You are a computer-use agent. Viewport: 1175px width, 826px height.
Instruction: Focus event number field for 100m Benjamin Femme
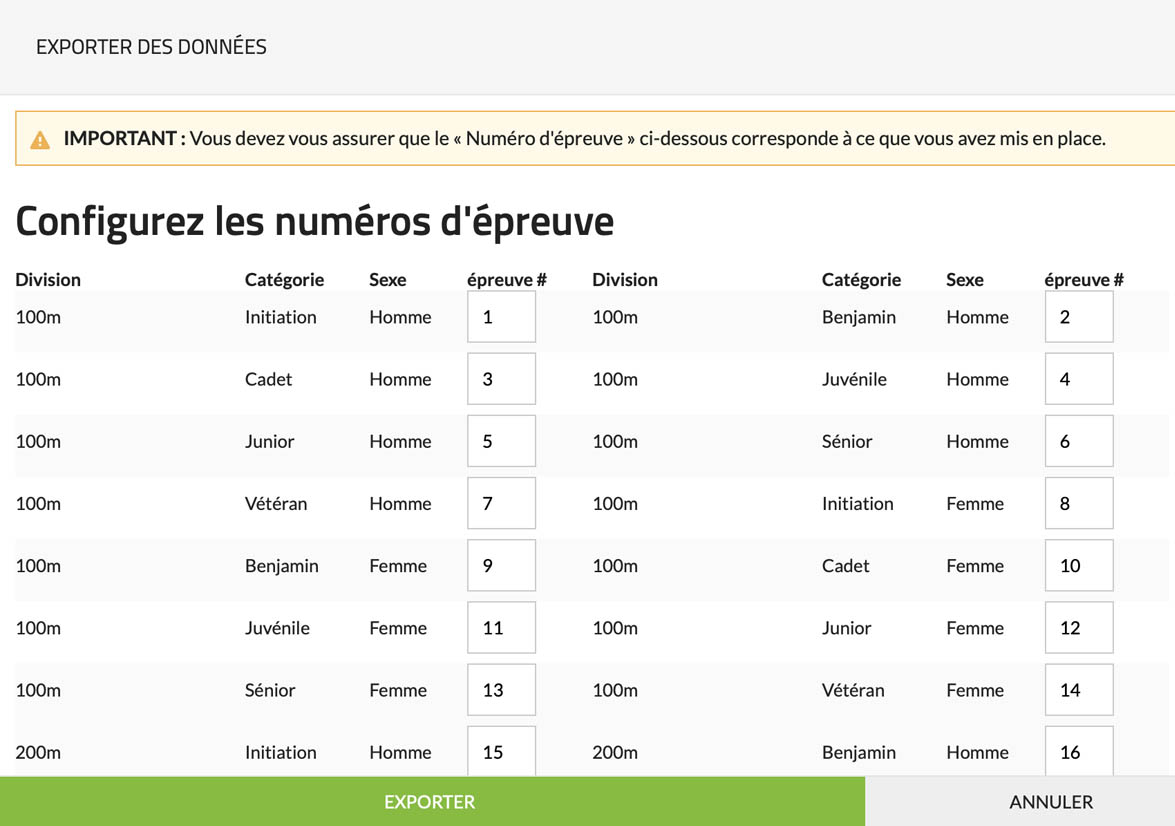(x=501, y=565)
